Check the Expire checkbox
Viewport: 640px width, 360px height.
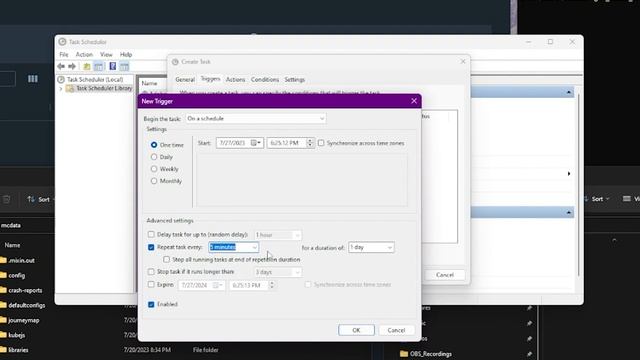point(151,284)
